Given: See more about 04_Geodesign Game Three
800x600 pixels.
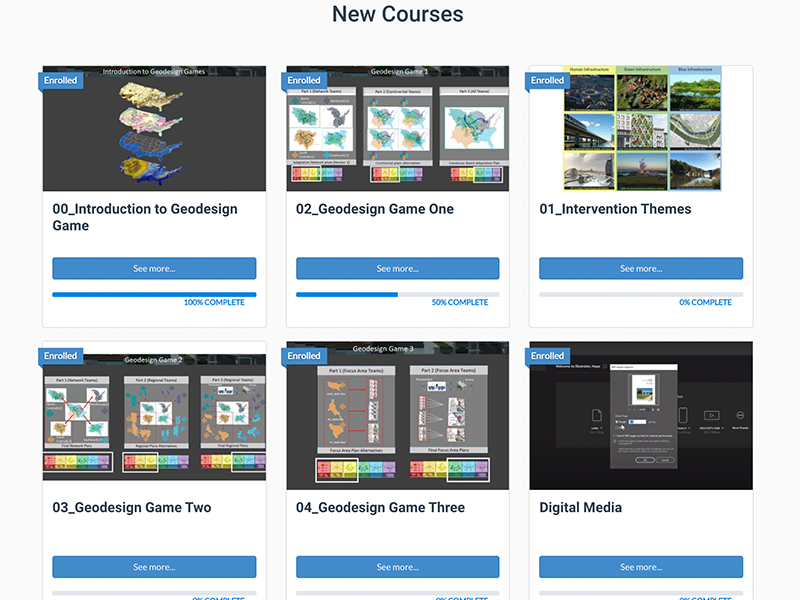Looking at the screenshot, I should click(397, 567).
